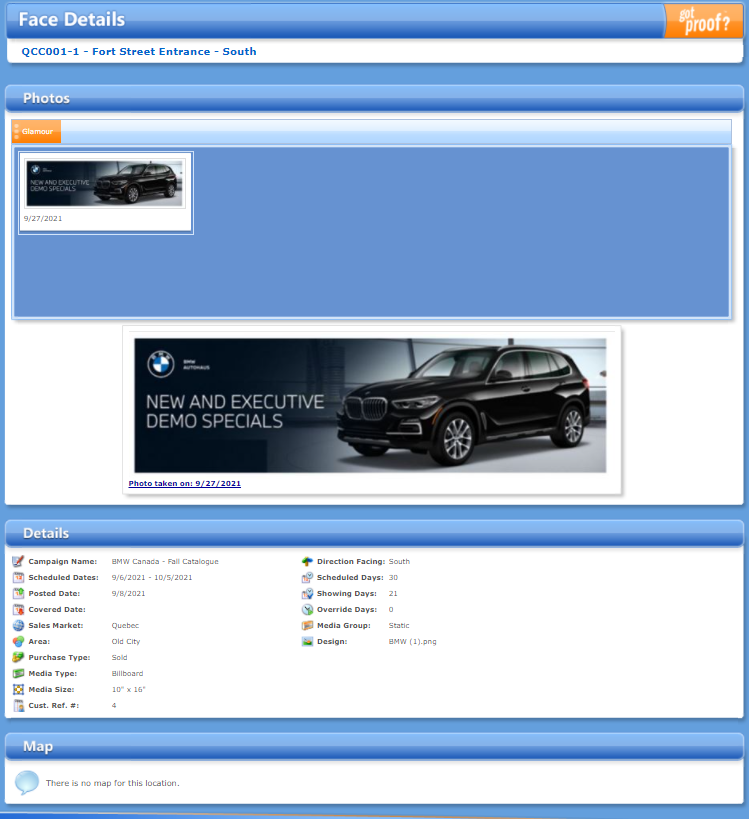The image size is (749, 819).
Task: Click the map speech bubble icon
Action: [27, 782]
